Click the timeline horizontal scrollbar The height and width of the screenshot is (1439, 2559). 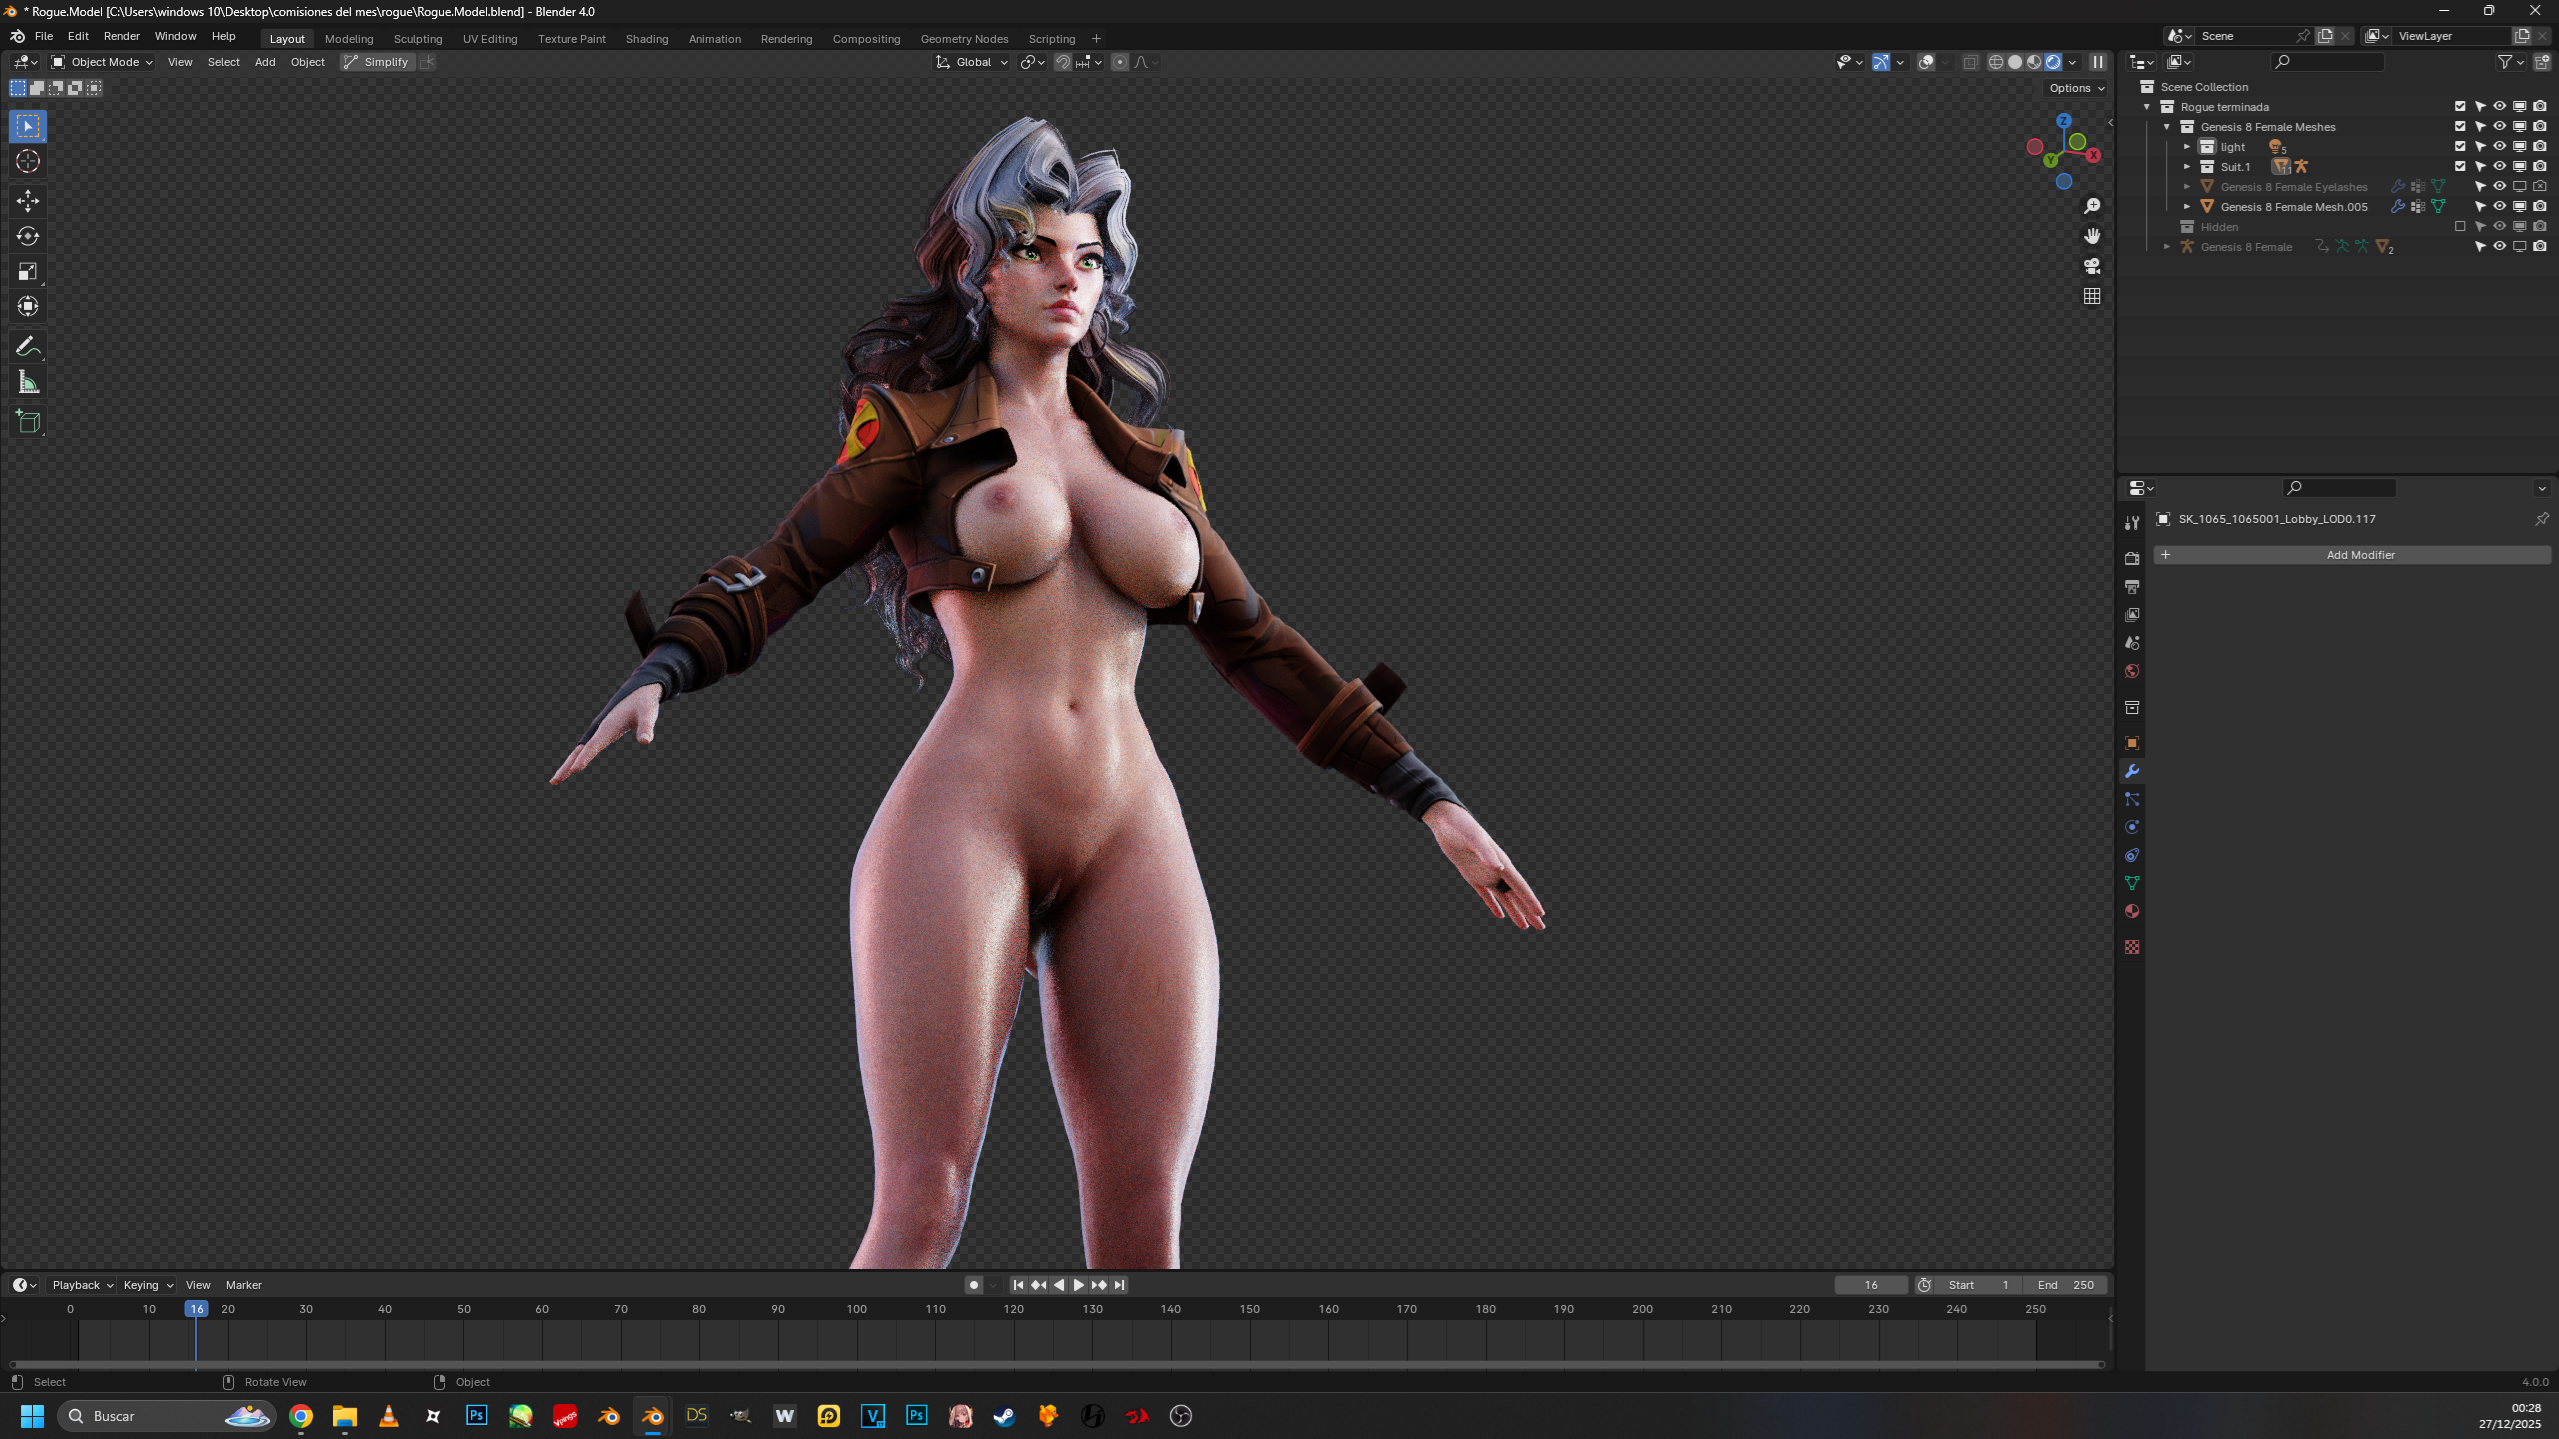[x=1057, y=1364]
